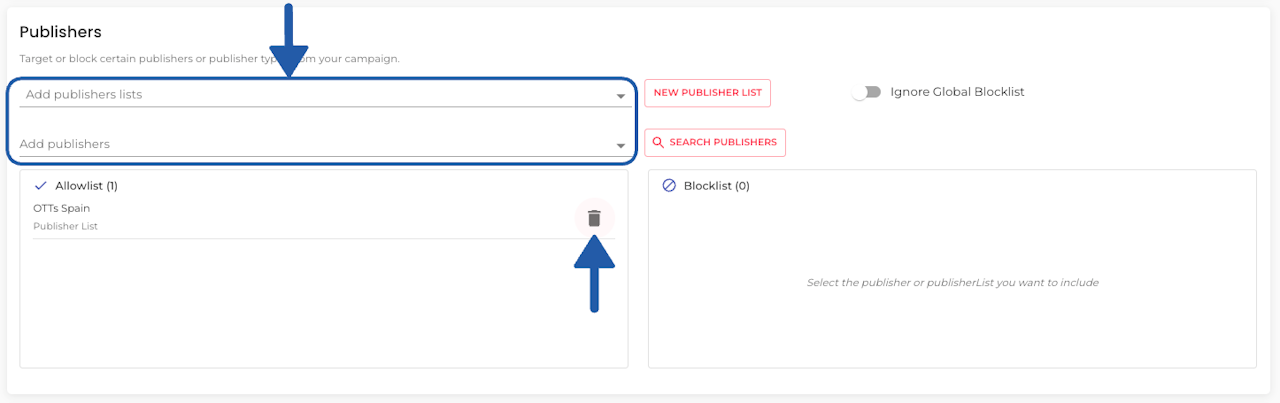
Task: Click the magnifier icon in Search Publishers
Action: tap(658, 143)
